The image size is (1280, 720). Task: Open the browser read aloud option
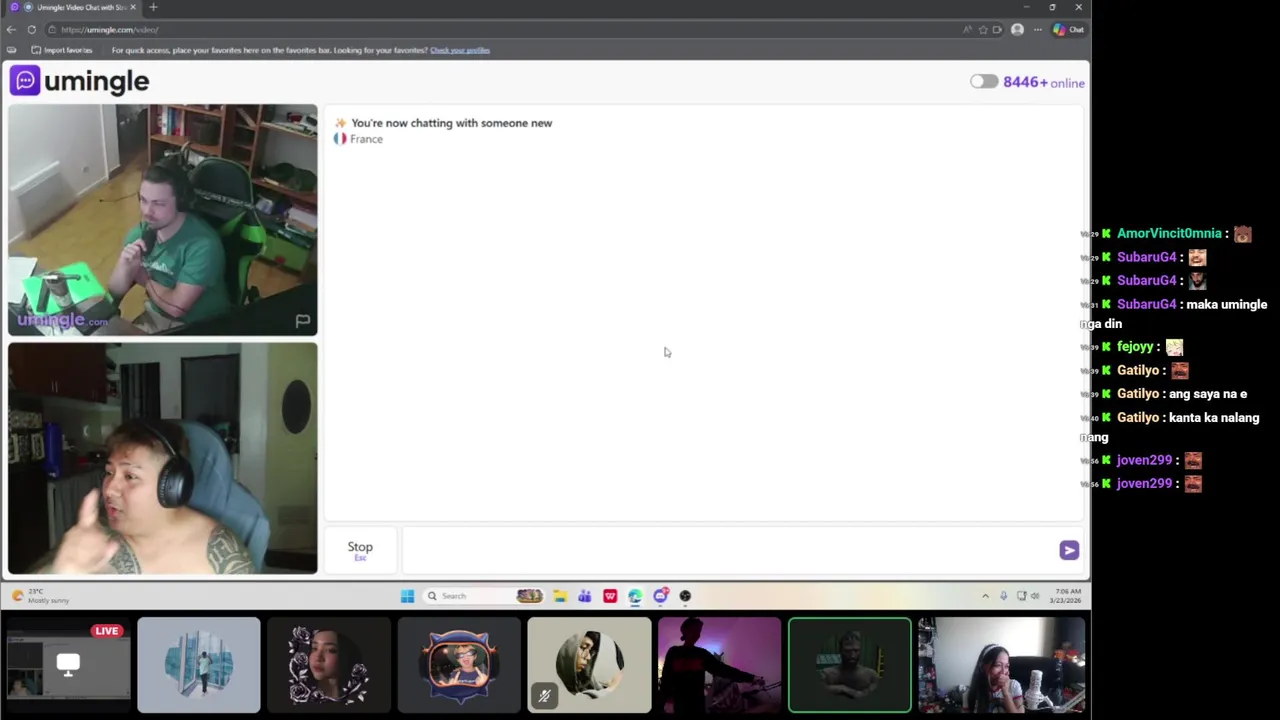point(967,30)
